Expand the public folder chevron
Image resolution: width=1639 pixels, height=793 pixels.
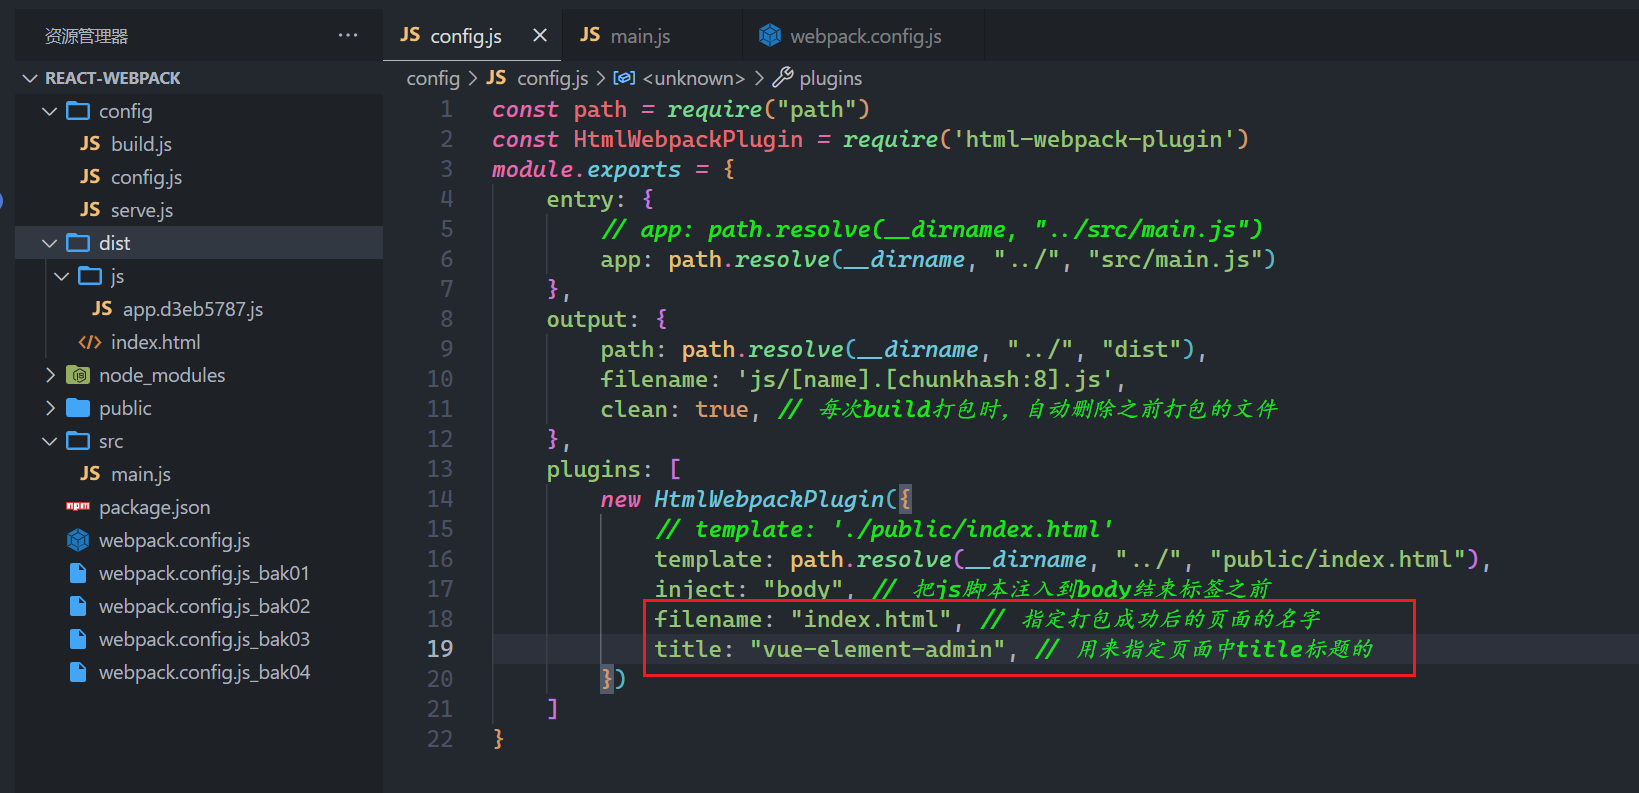[50, 408]
